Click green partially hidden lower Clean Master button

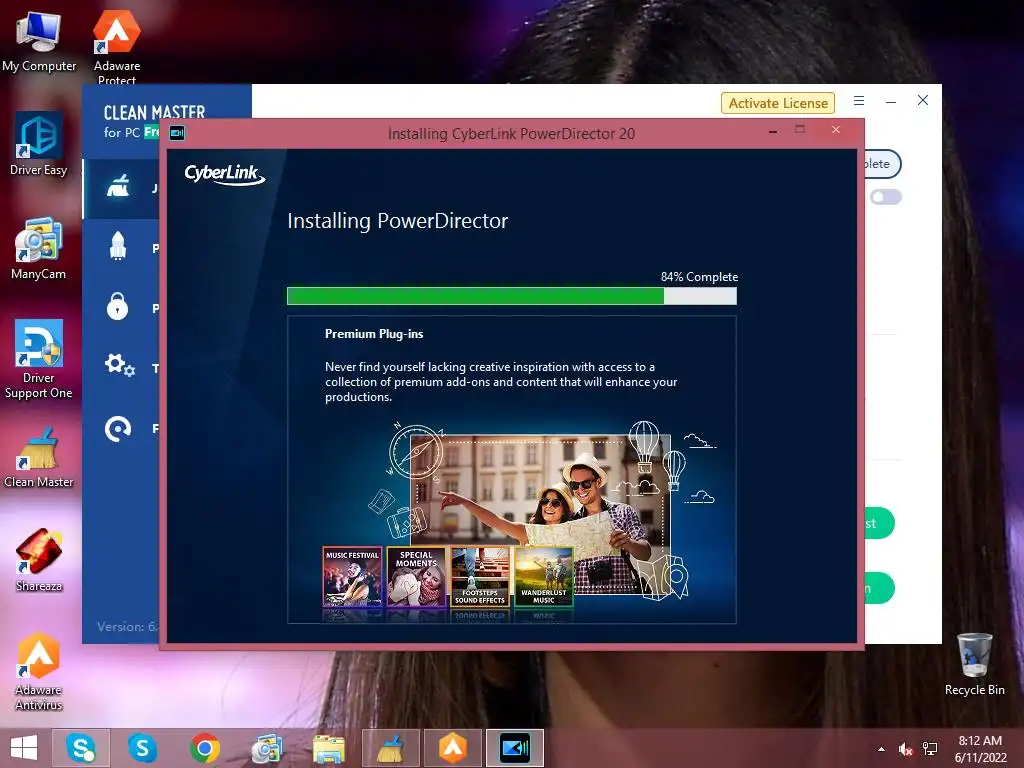(x=879, y=588)
